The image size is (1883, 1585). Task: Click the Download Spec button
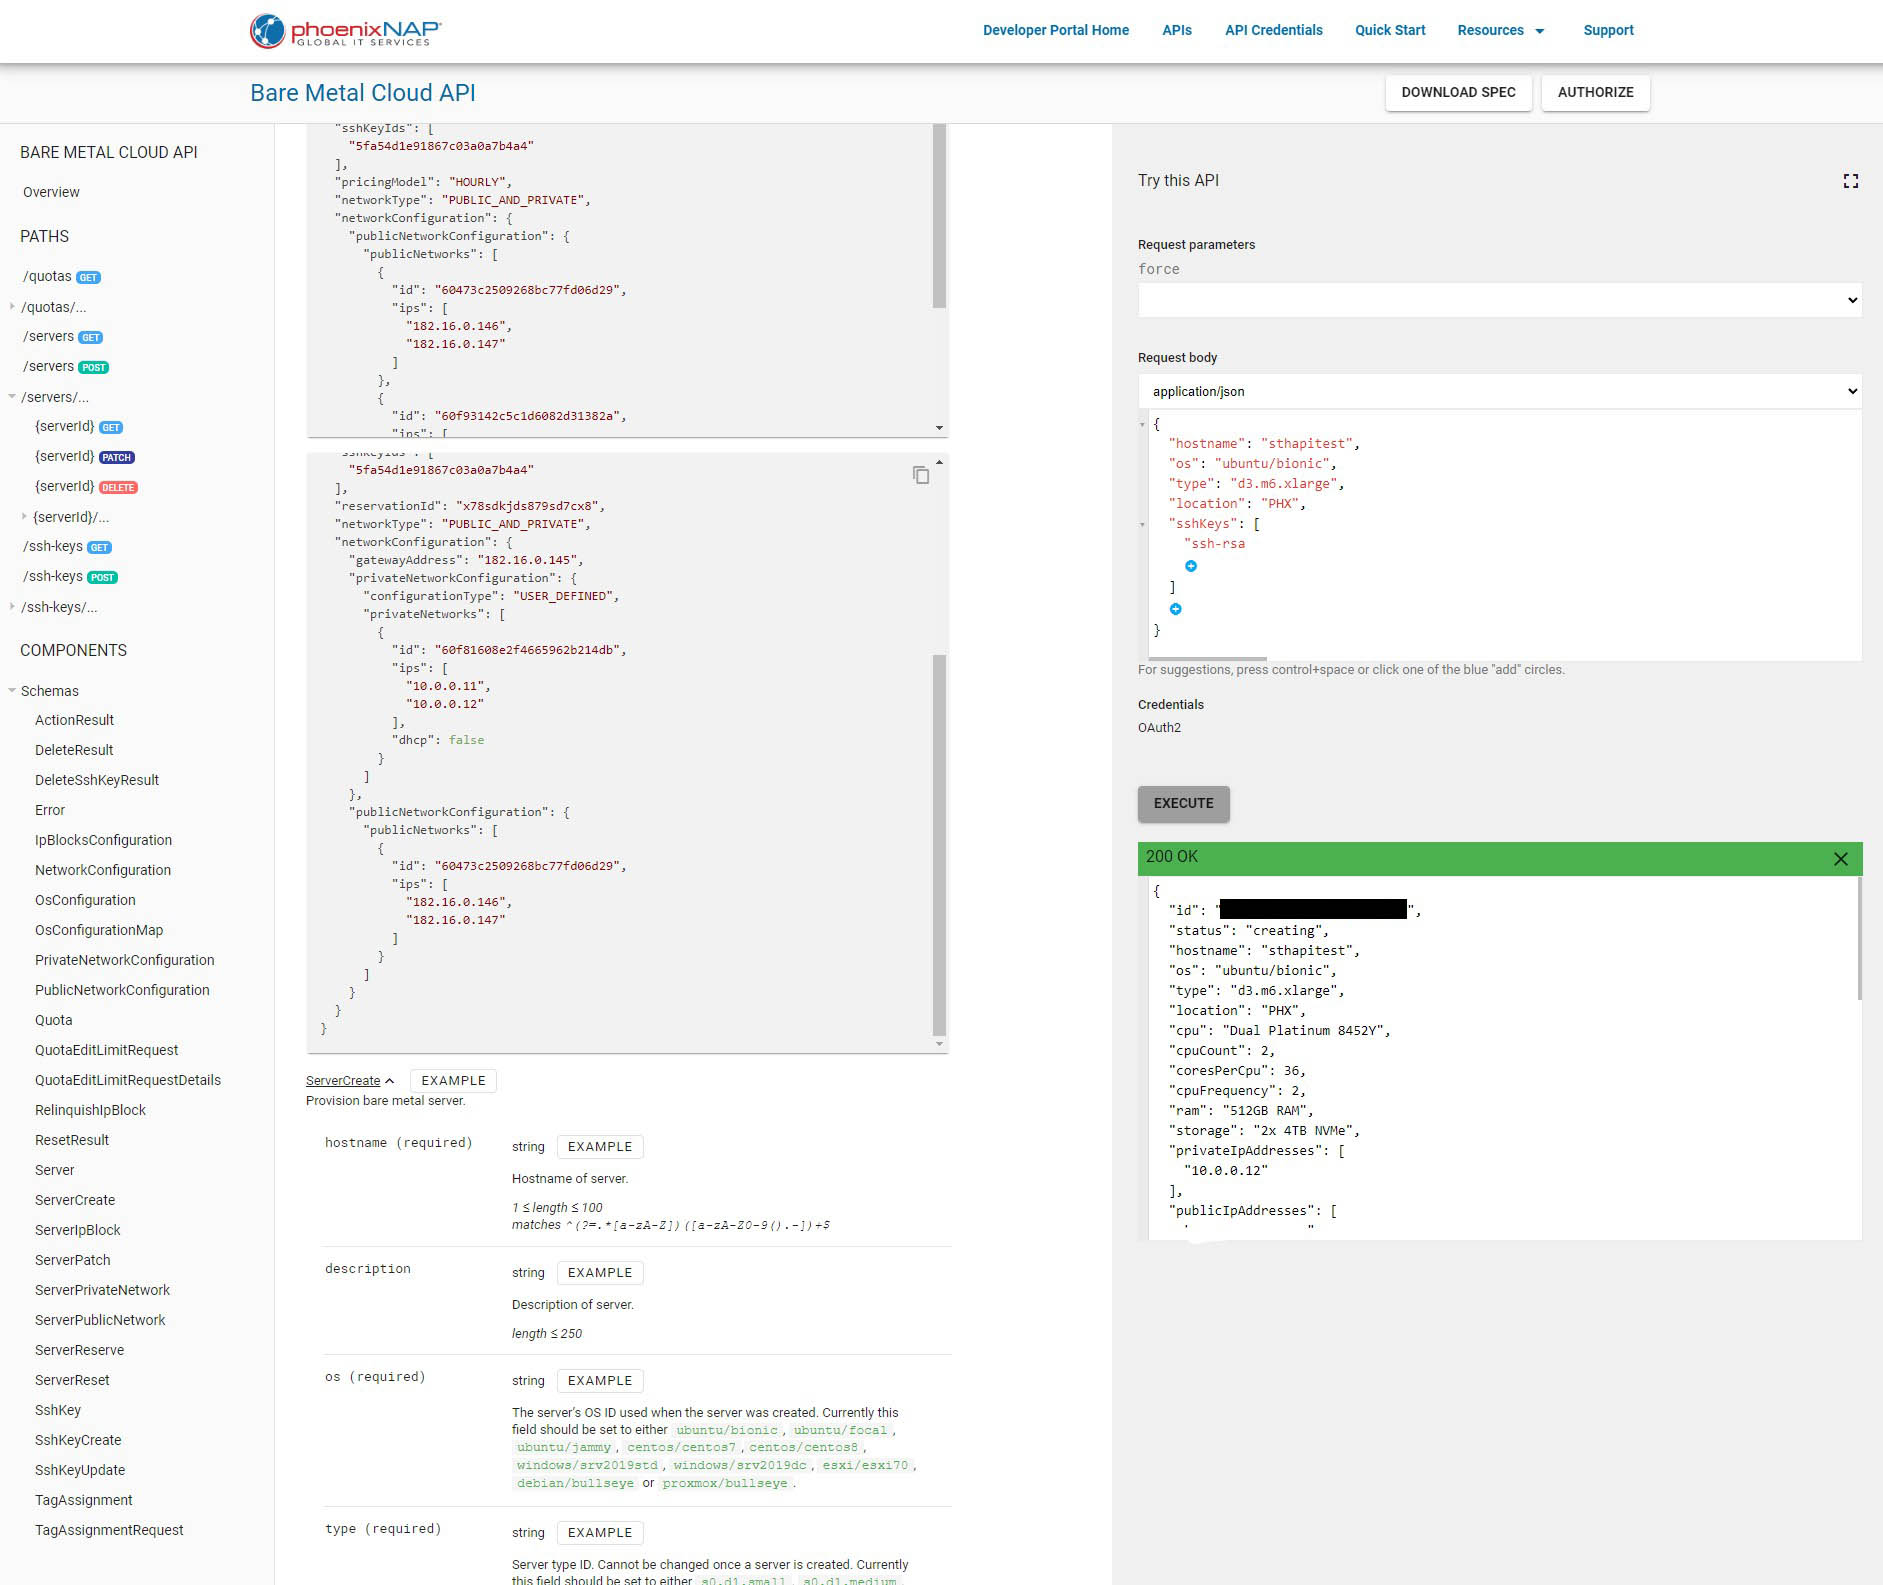[x=1458, y=92]
